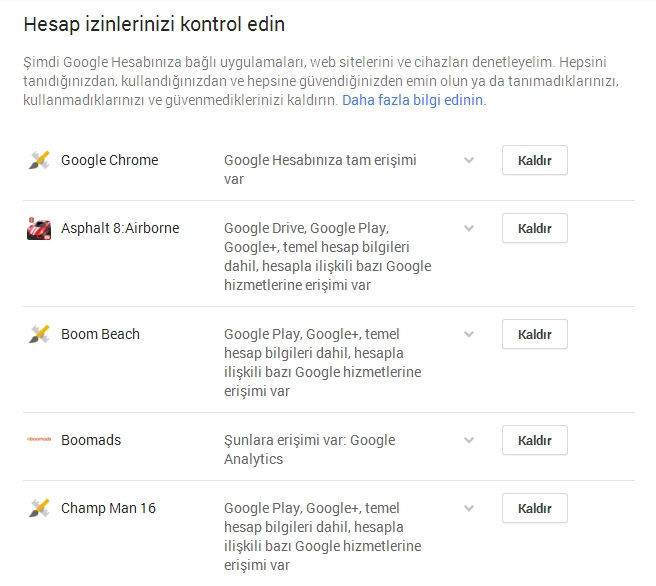Screen dimensions: 656x586
Task: Expand Champ Man 16 permission details
Action: pos(469,508)
